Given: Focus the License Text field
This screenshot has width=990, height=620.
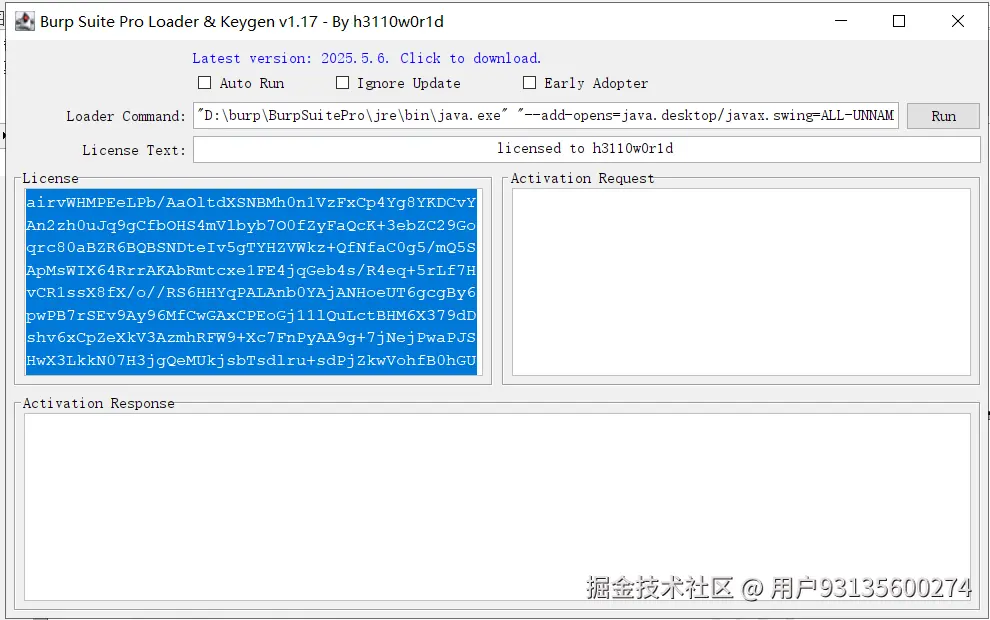Looking at the screenshot, I should [587, 150].
